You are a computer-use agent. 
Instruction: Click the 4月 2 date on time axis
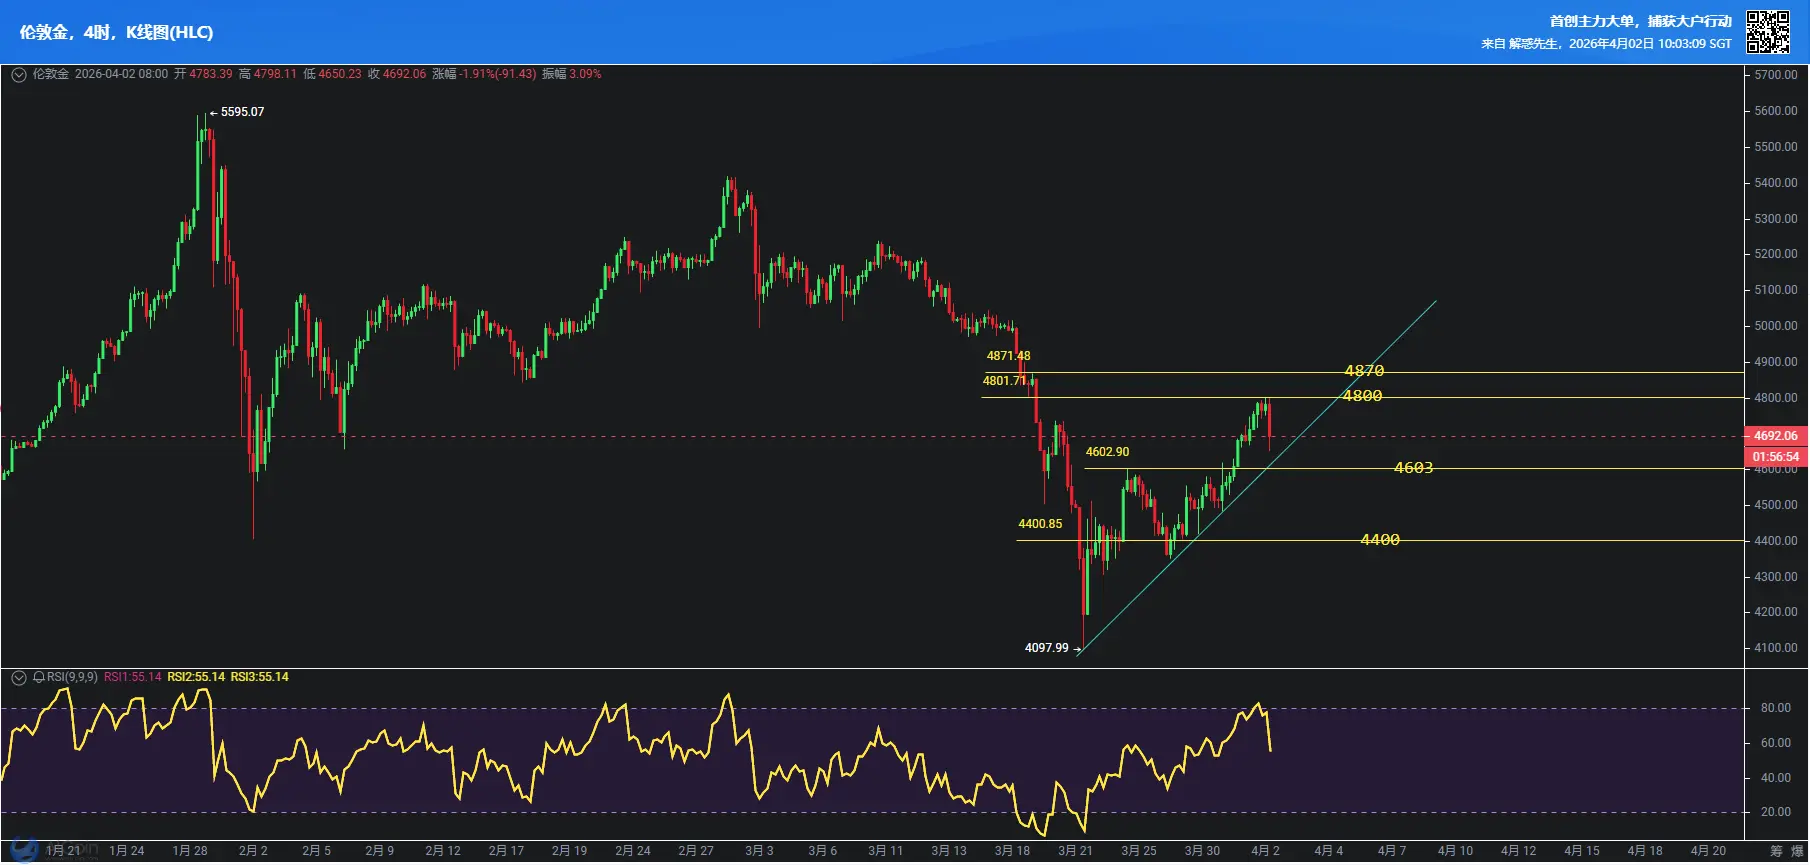(1266, 852)
